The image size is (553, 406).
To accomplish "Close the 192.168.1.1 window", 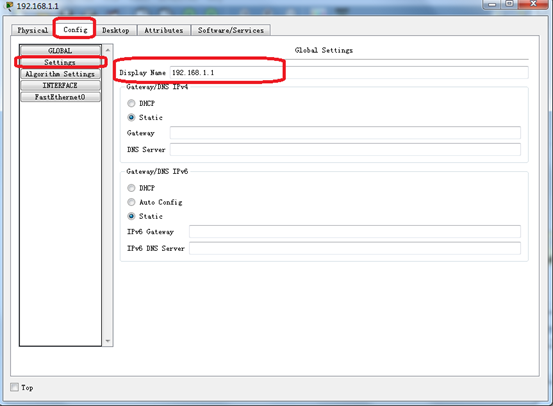I will click(534, 5).
